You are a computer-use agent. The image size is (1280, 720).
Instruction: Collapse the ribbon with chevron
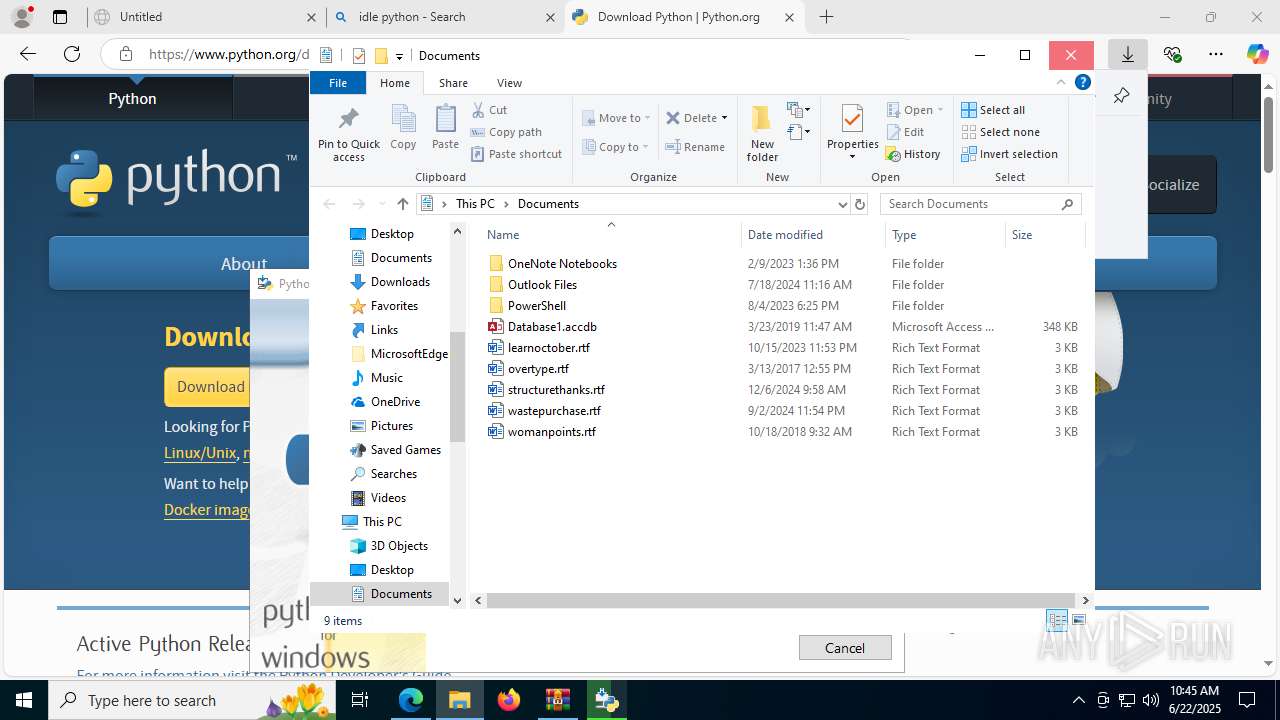(x=1062, y=82)
